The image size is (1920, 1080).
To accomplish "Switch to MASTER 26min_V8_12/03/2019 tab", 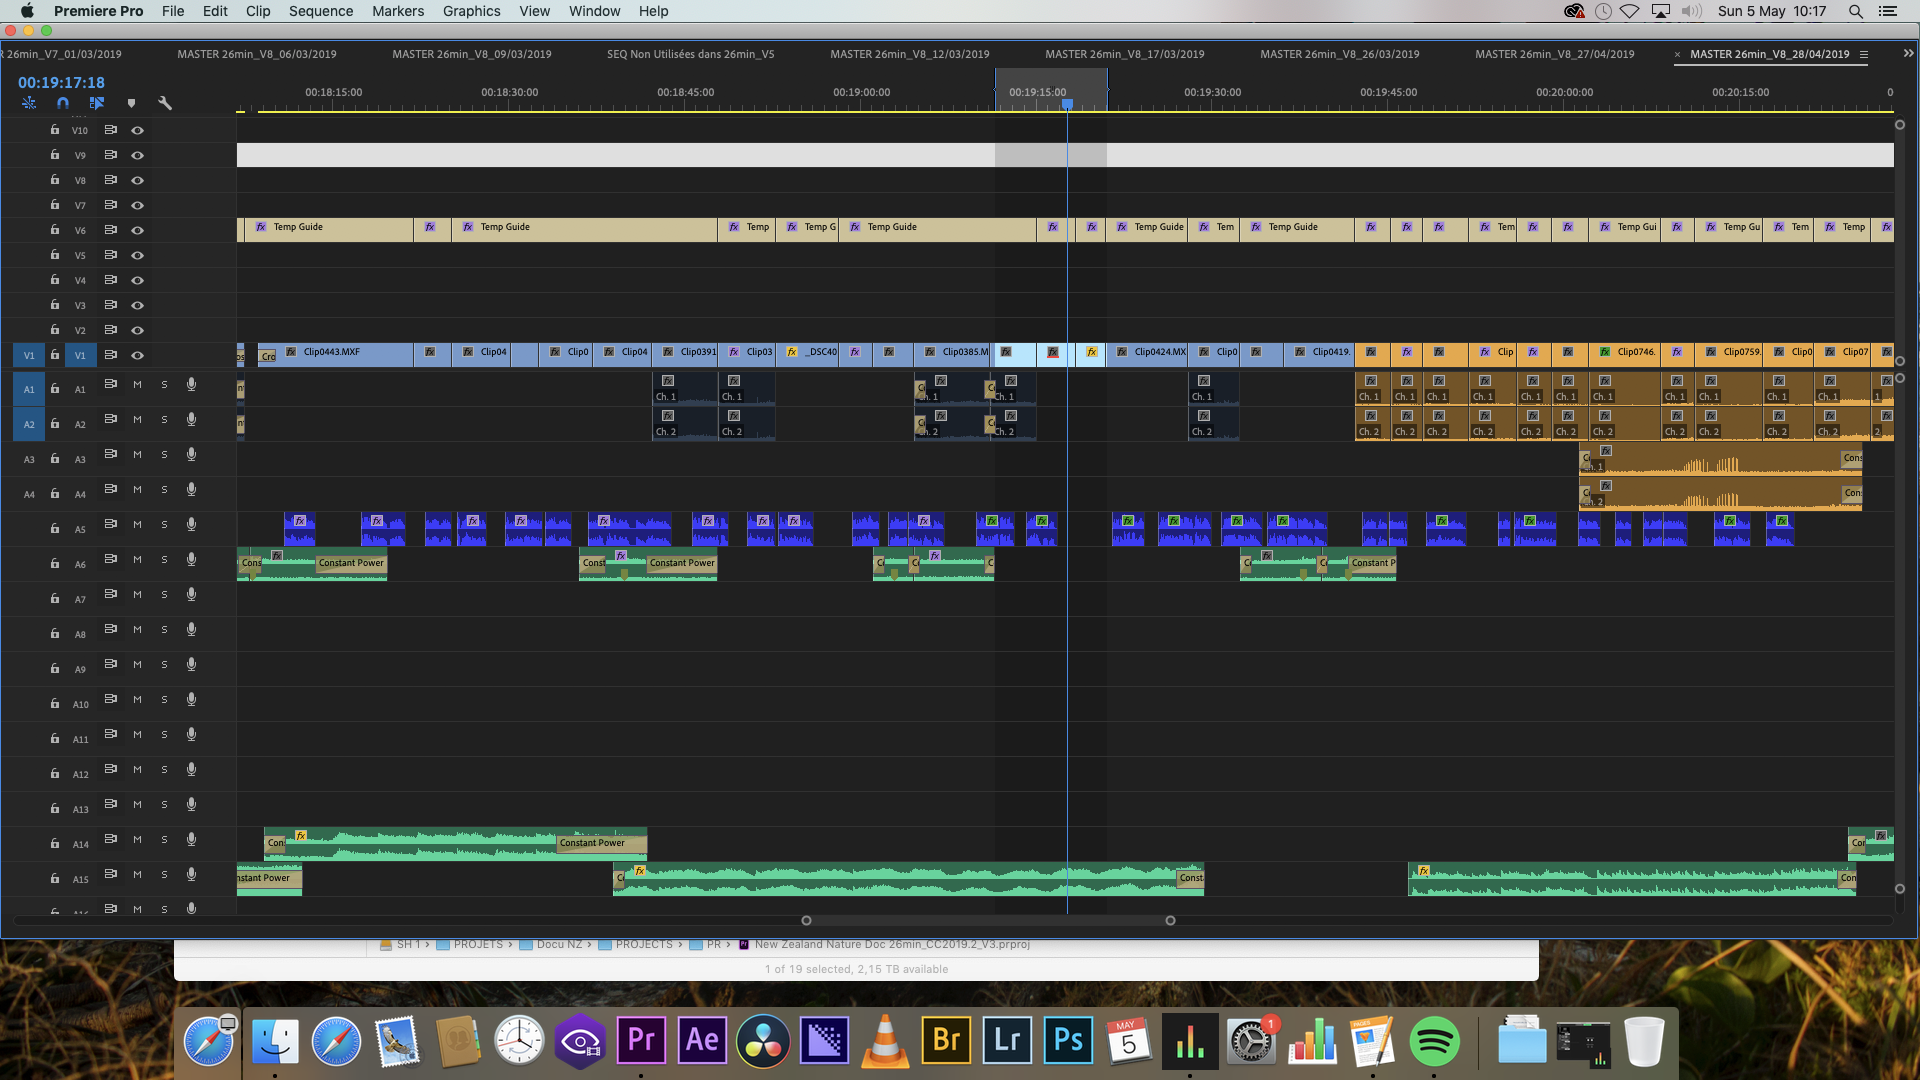I will [x=909, y=54].
